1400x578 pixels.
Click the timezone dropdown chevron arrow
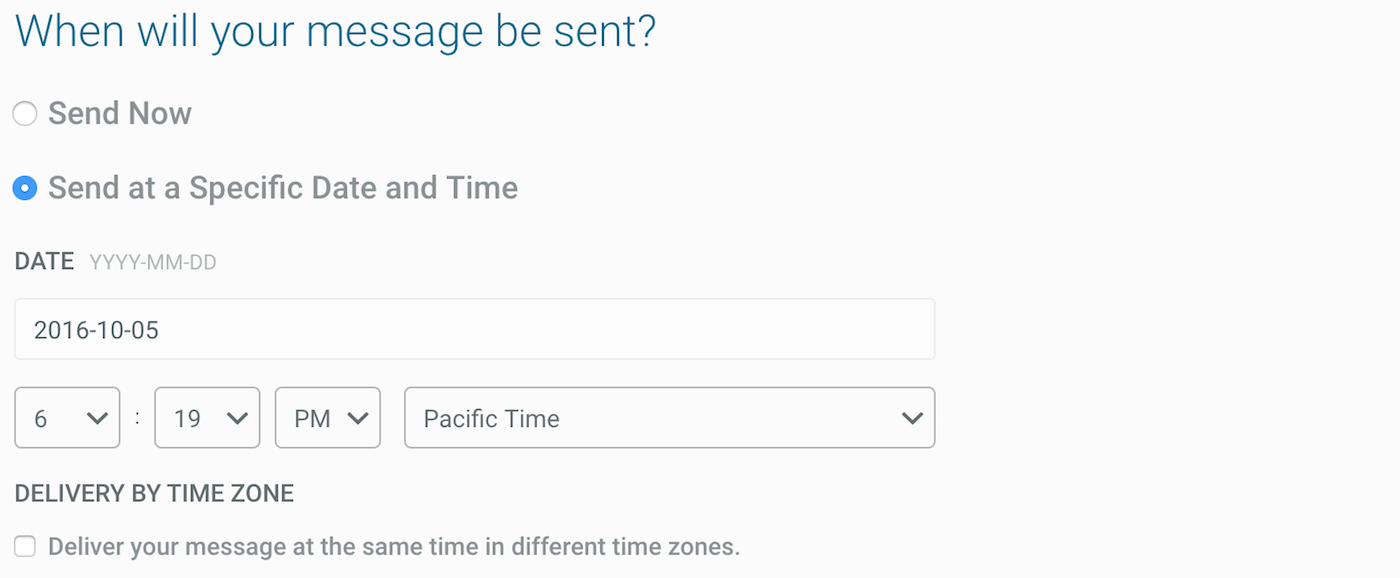point(911,418)
